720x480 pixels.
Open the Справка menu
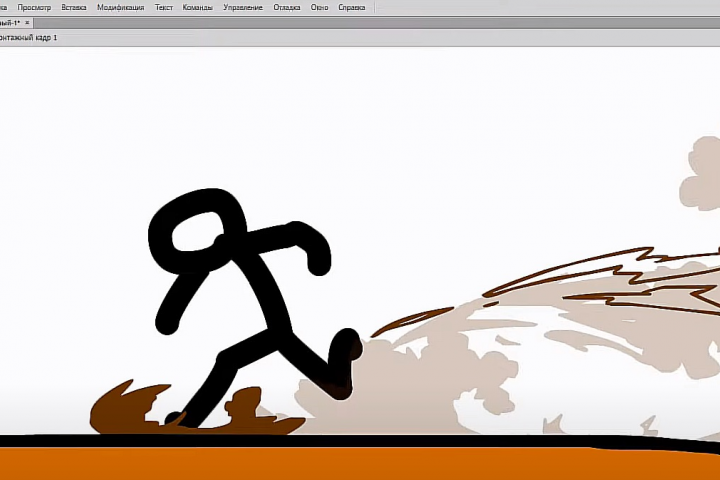coord(351,7)
